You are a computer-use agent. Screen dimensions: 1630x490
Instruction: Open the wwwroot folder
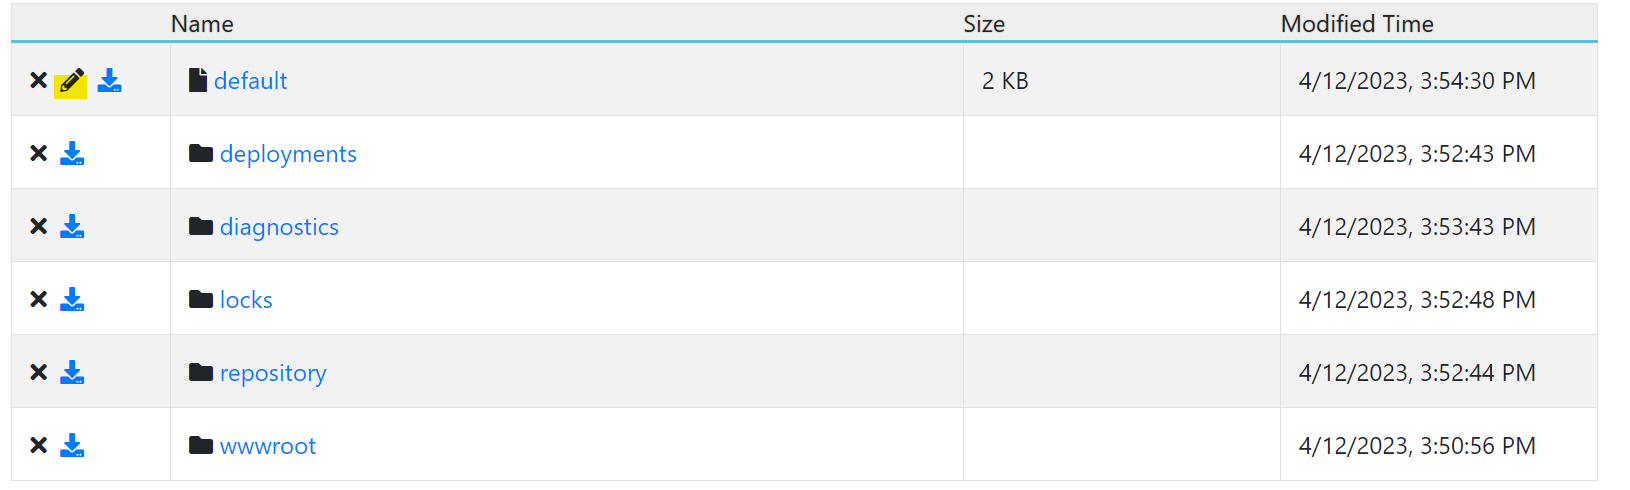(x=268, y=446)
